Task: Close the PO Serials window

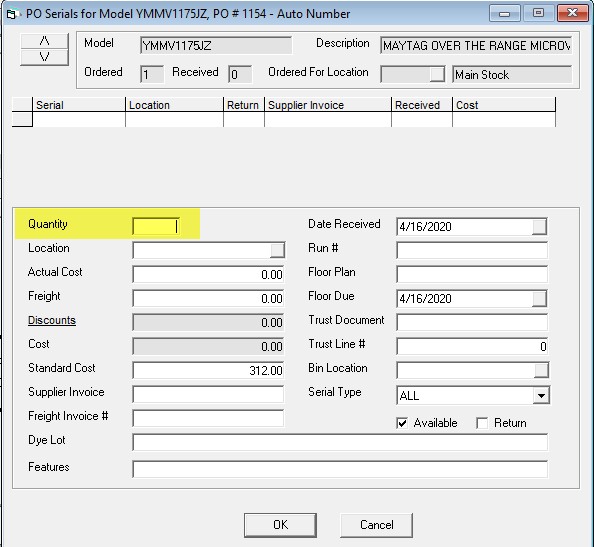Action: tap(572, 13)
